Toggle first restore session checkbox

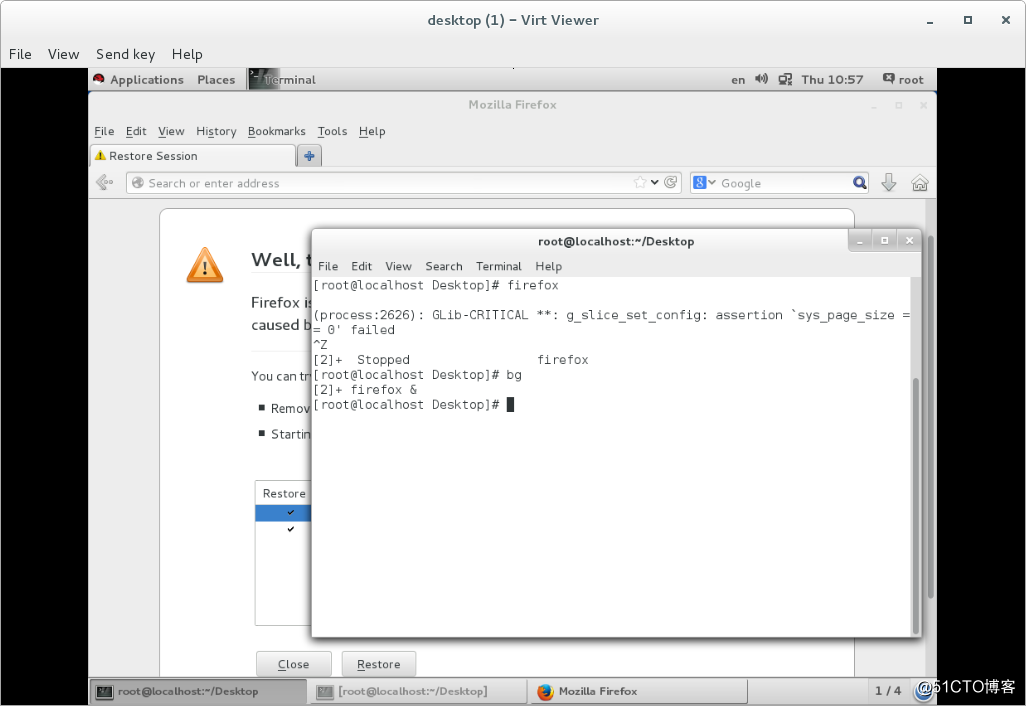(x=291, y=512)
